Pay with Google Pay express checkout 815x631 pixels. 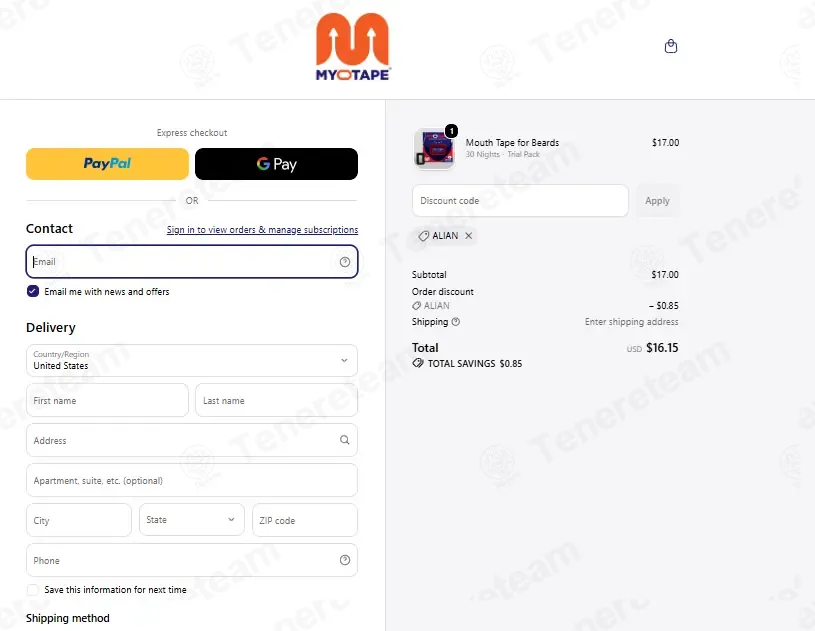point(276,164)
